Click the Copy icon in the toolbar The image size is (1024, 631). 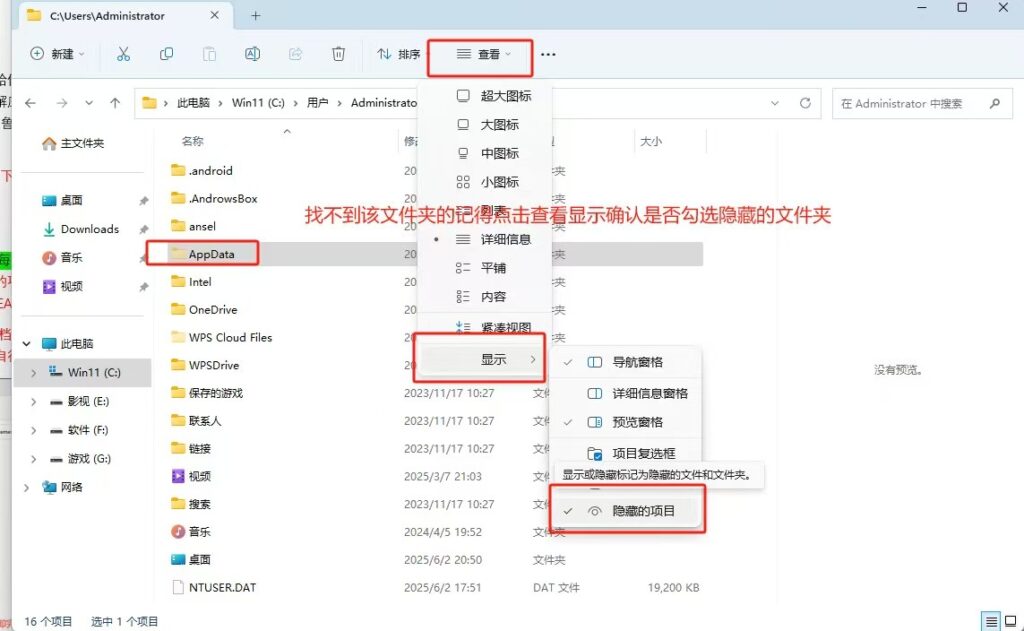tap(167, 56)
